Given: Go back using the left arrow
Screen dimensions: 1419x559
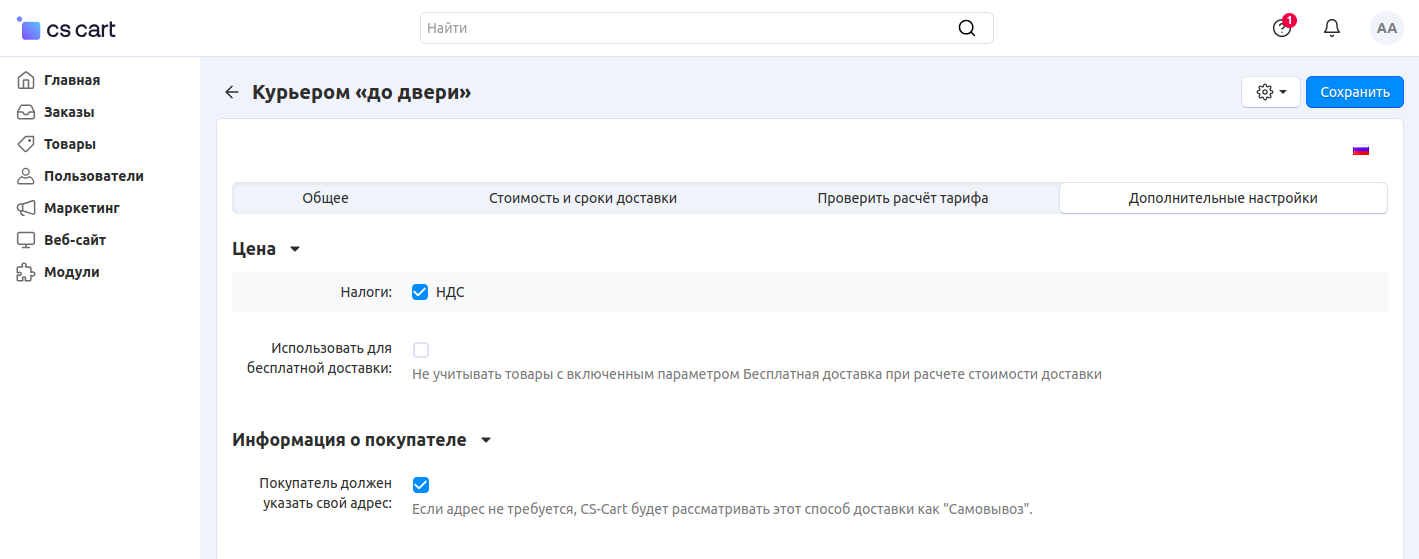Looking at the screenshot, I should pyautogui.click(x=232, y=92).
